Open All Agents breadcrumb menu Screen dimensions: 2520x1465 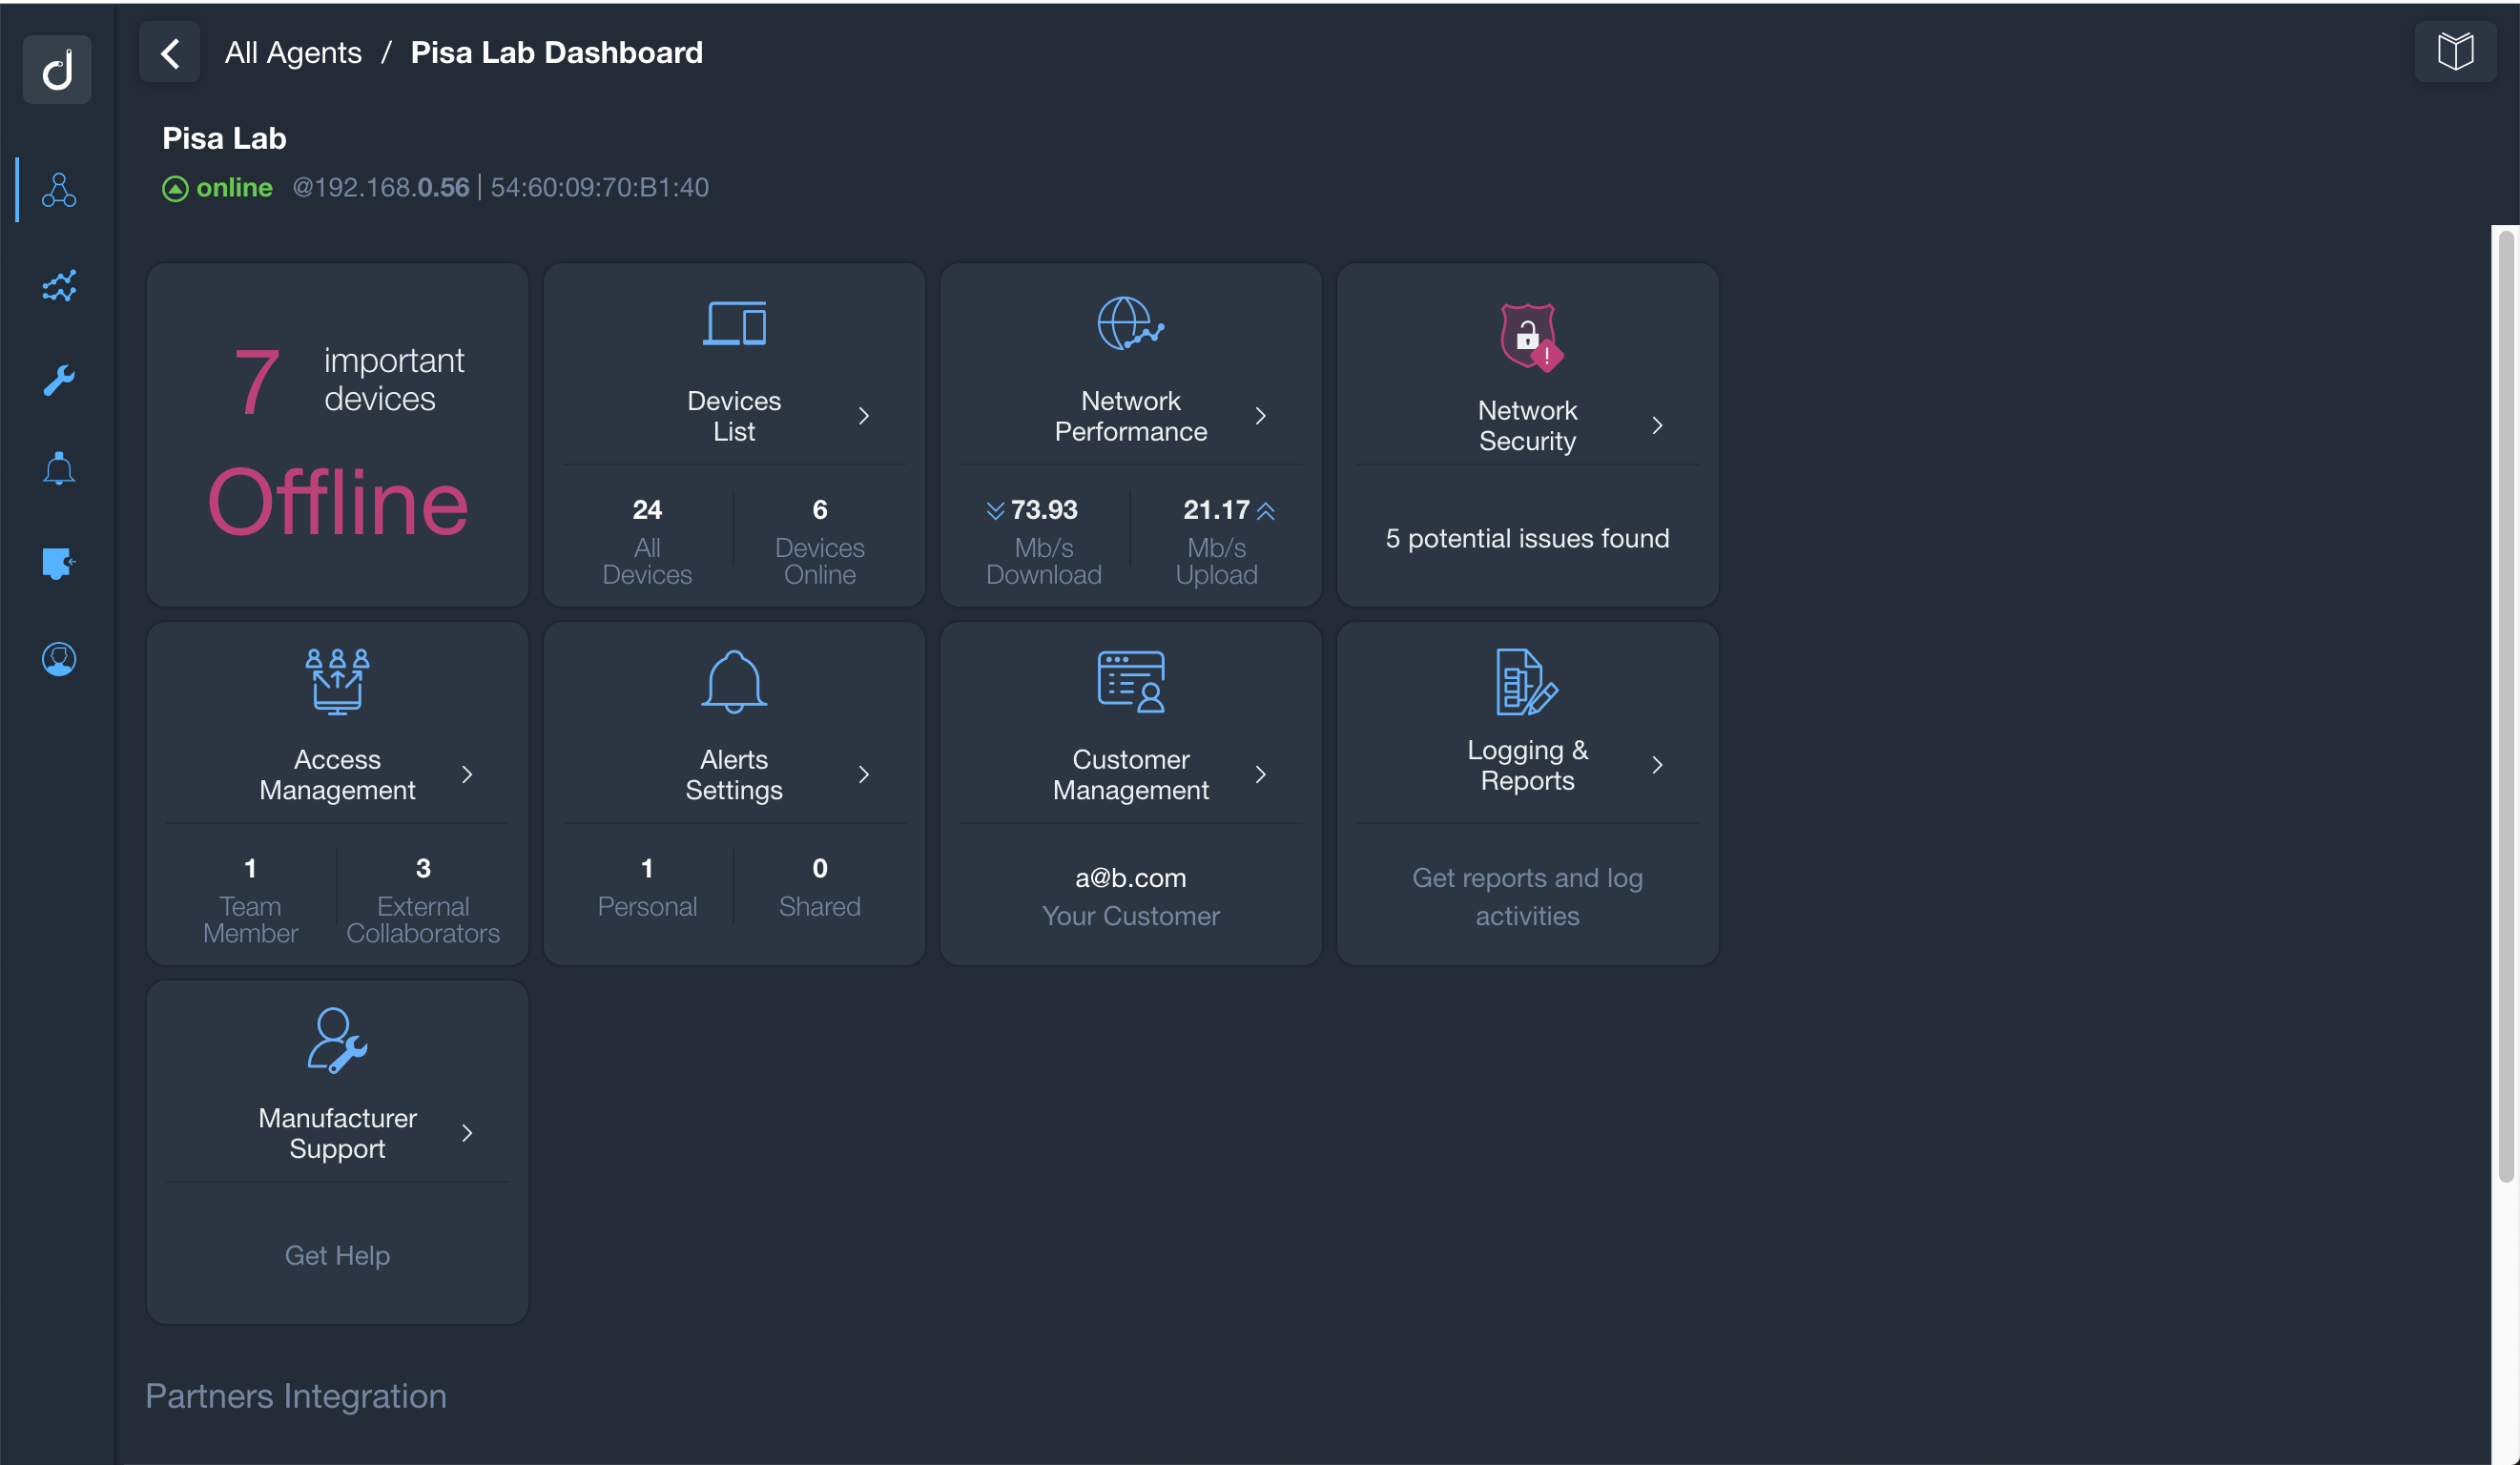click(x=293, y=52)
